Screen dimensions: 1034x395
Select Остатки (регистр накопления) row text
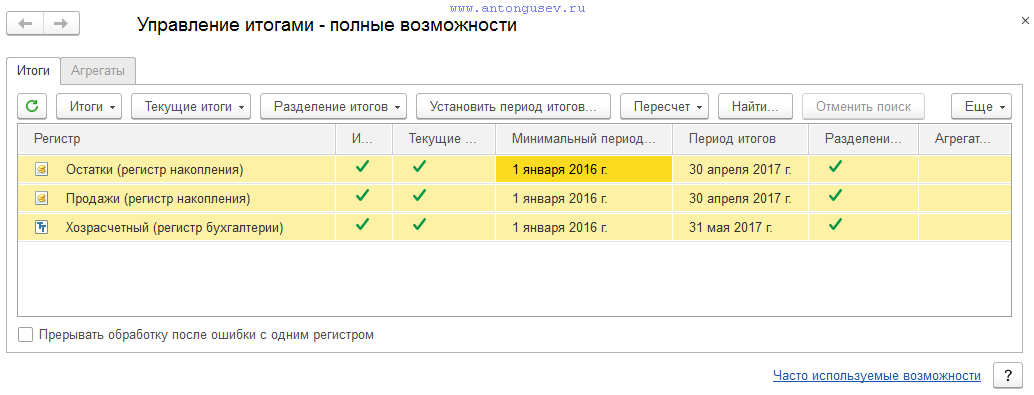coord(154,169)
